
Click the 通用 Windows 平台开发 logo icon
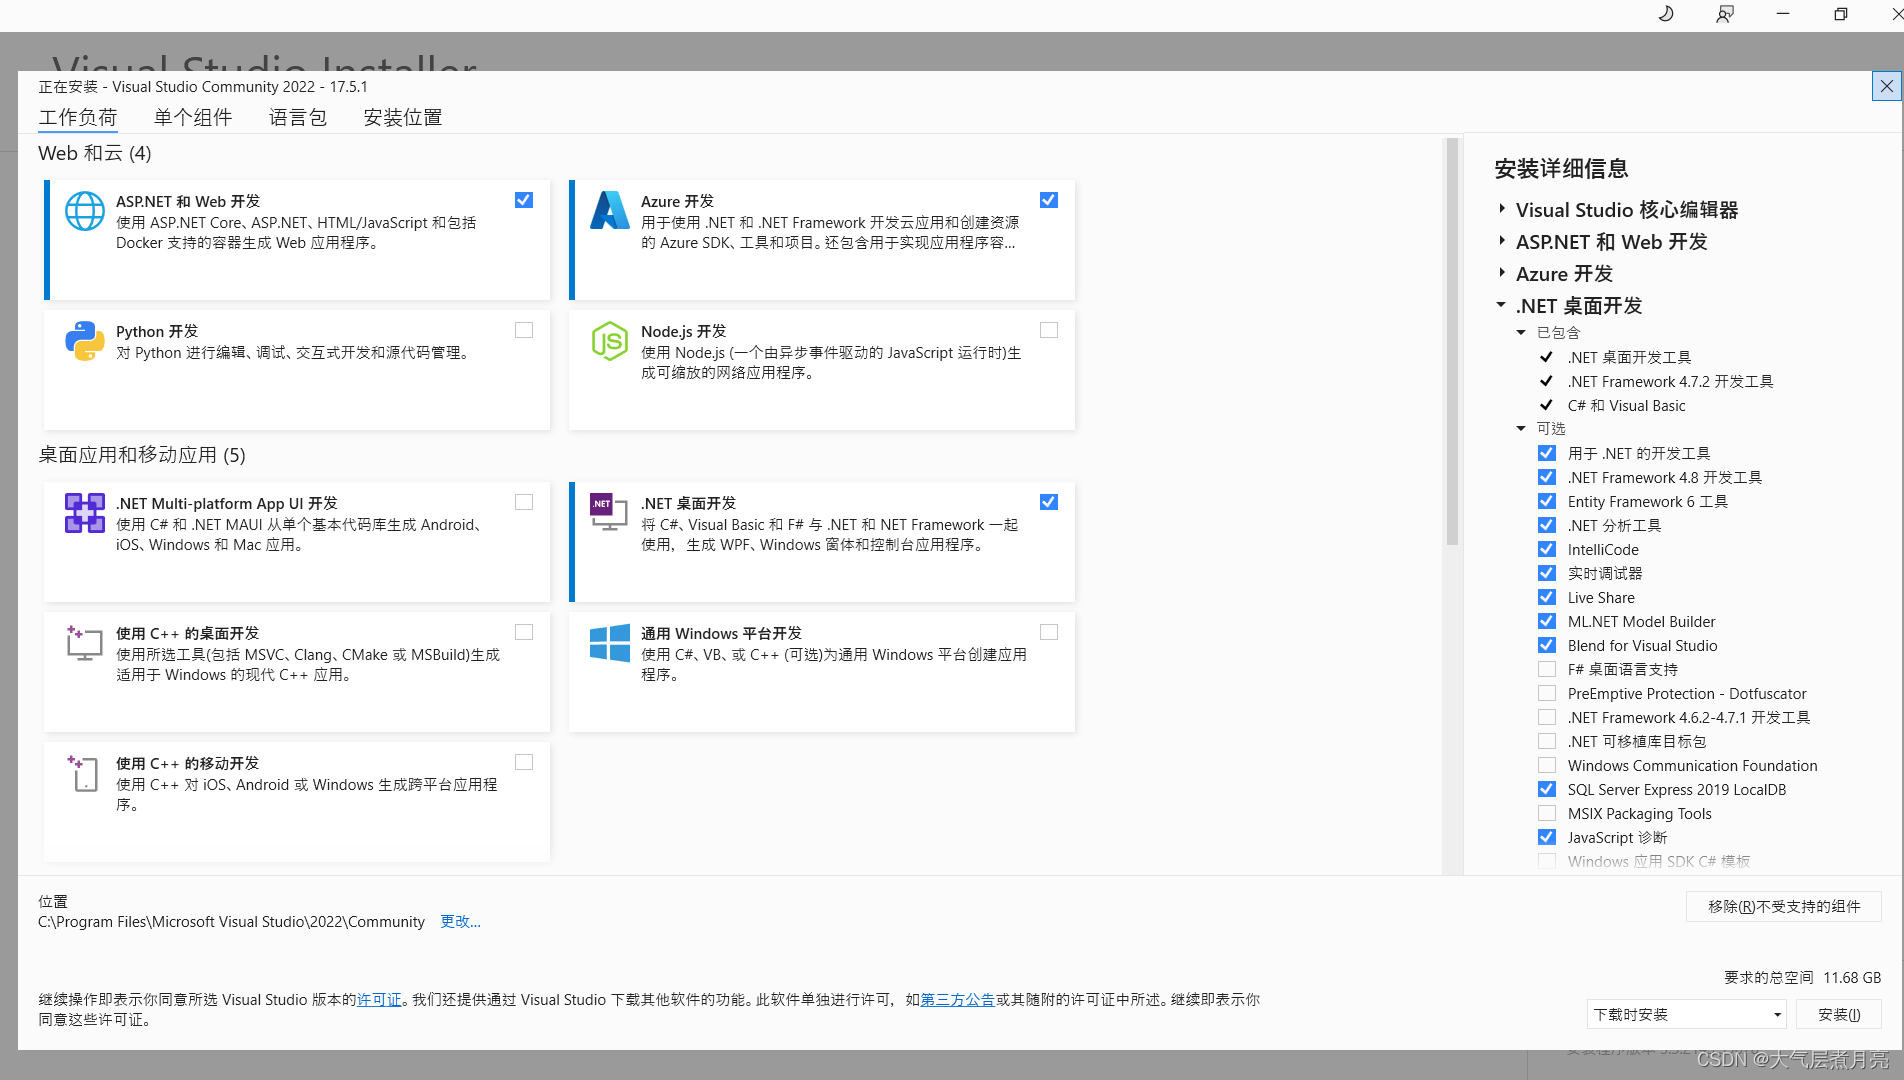pyautogui.click(x=609, y=643)
